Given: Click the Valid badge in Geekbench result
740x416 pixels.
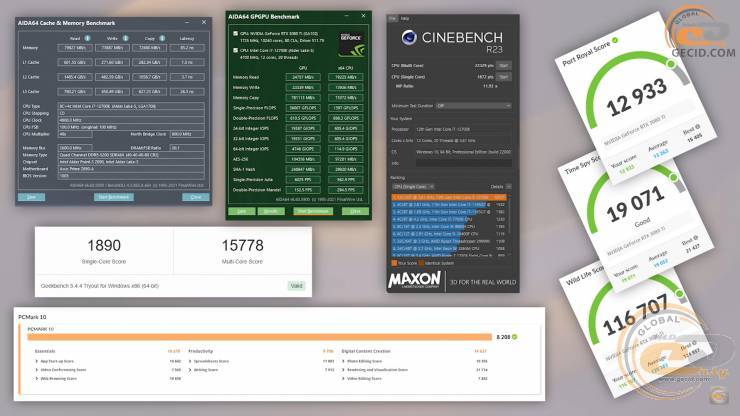Looking at the screenshot, I should coord(296,286).
